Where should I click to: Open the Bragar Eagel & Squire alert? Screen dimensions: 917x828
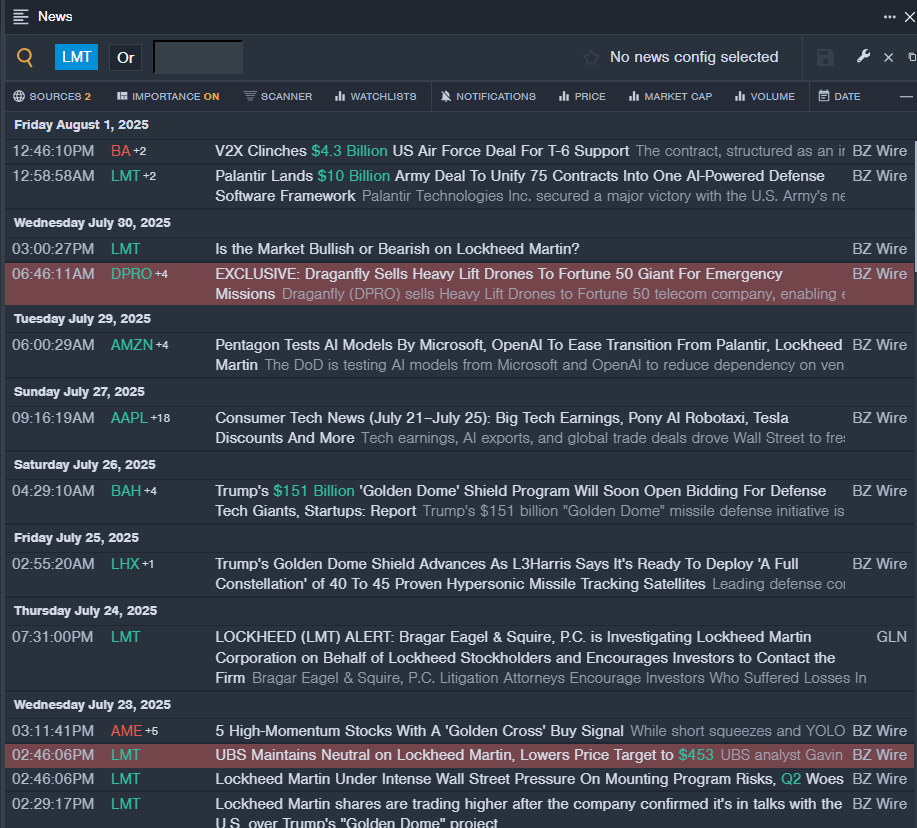click(x=525, y=657)
